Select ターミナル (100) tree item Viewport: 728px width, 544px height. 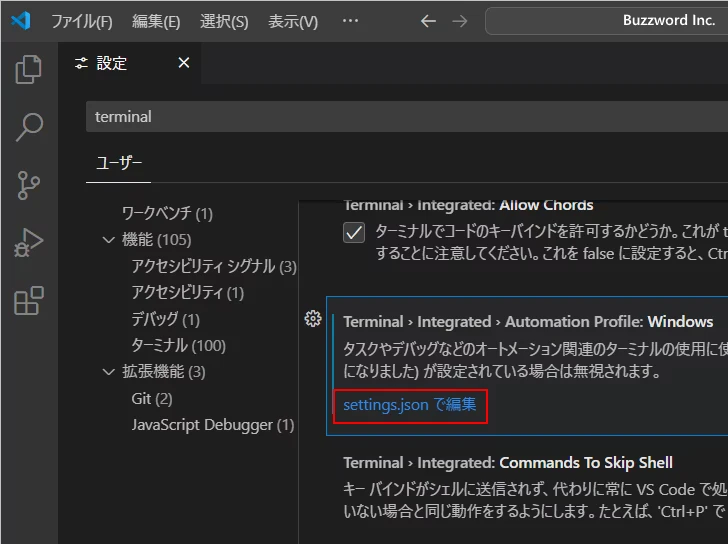click(179, 345)
